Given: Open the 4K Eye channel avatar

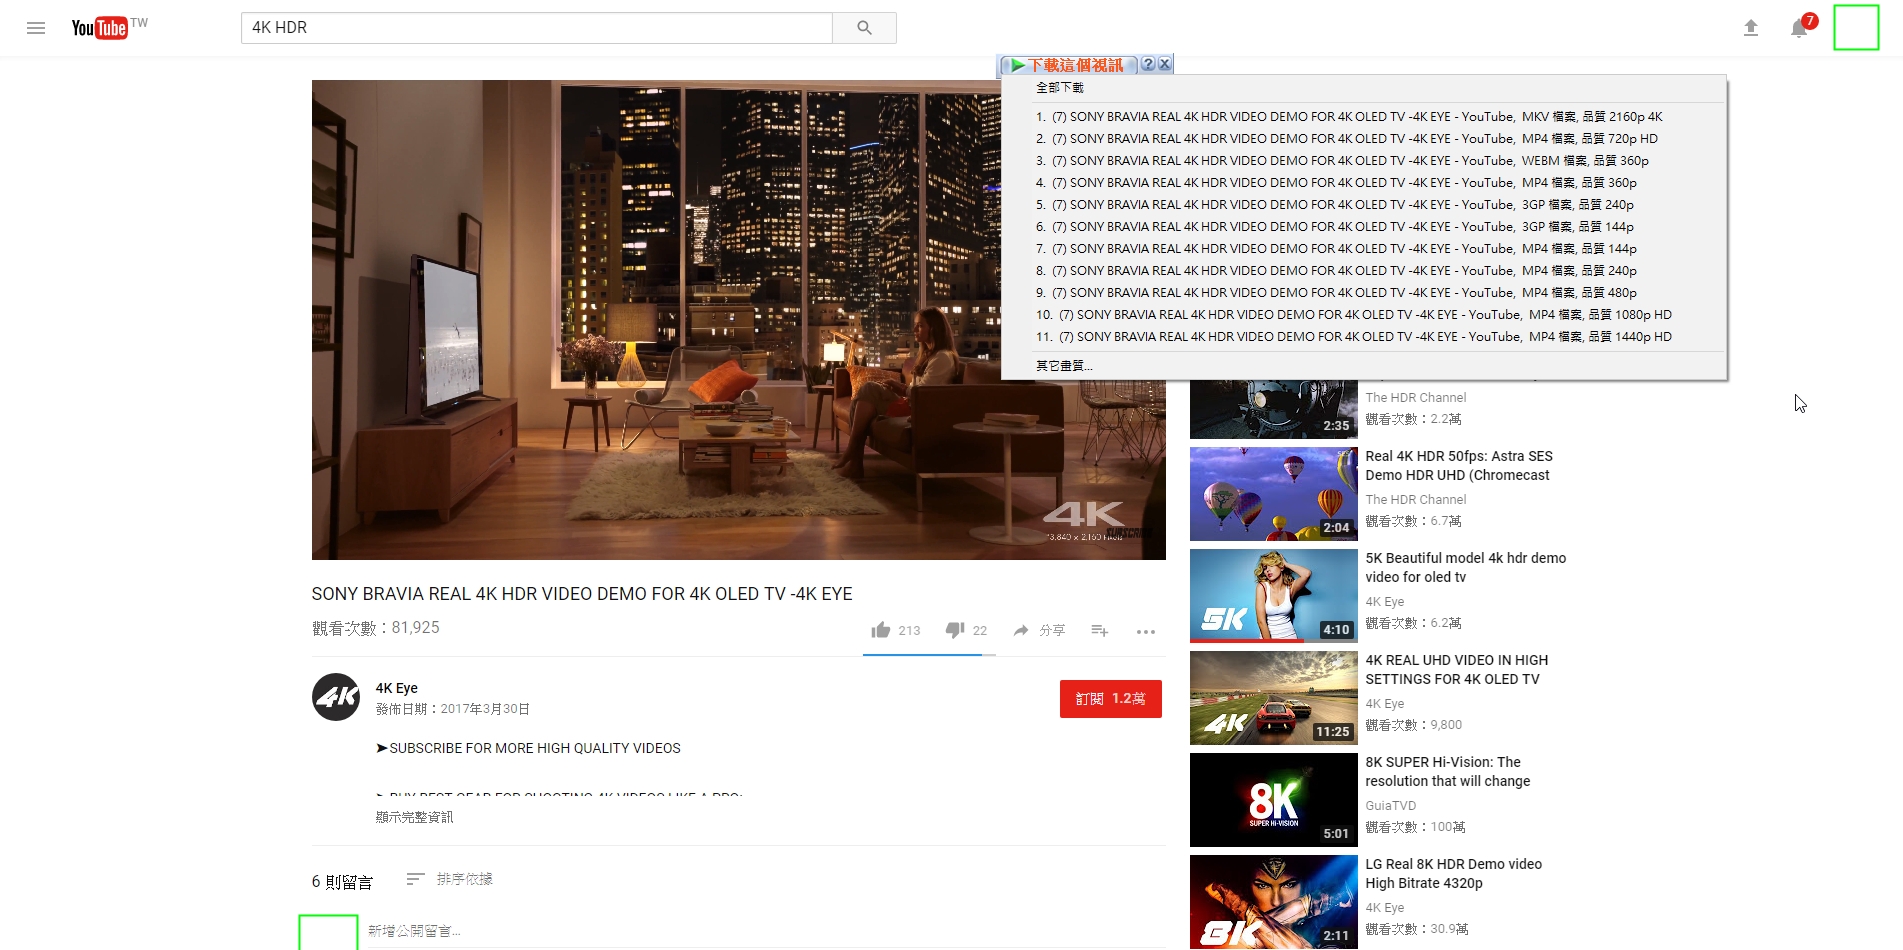Looking at the screenshot, I should 336,697.
